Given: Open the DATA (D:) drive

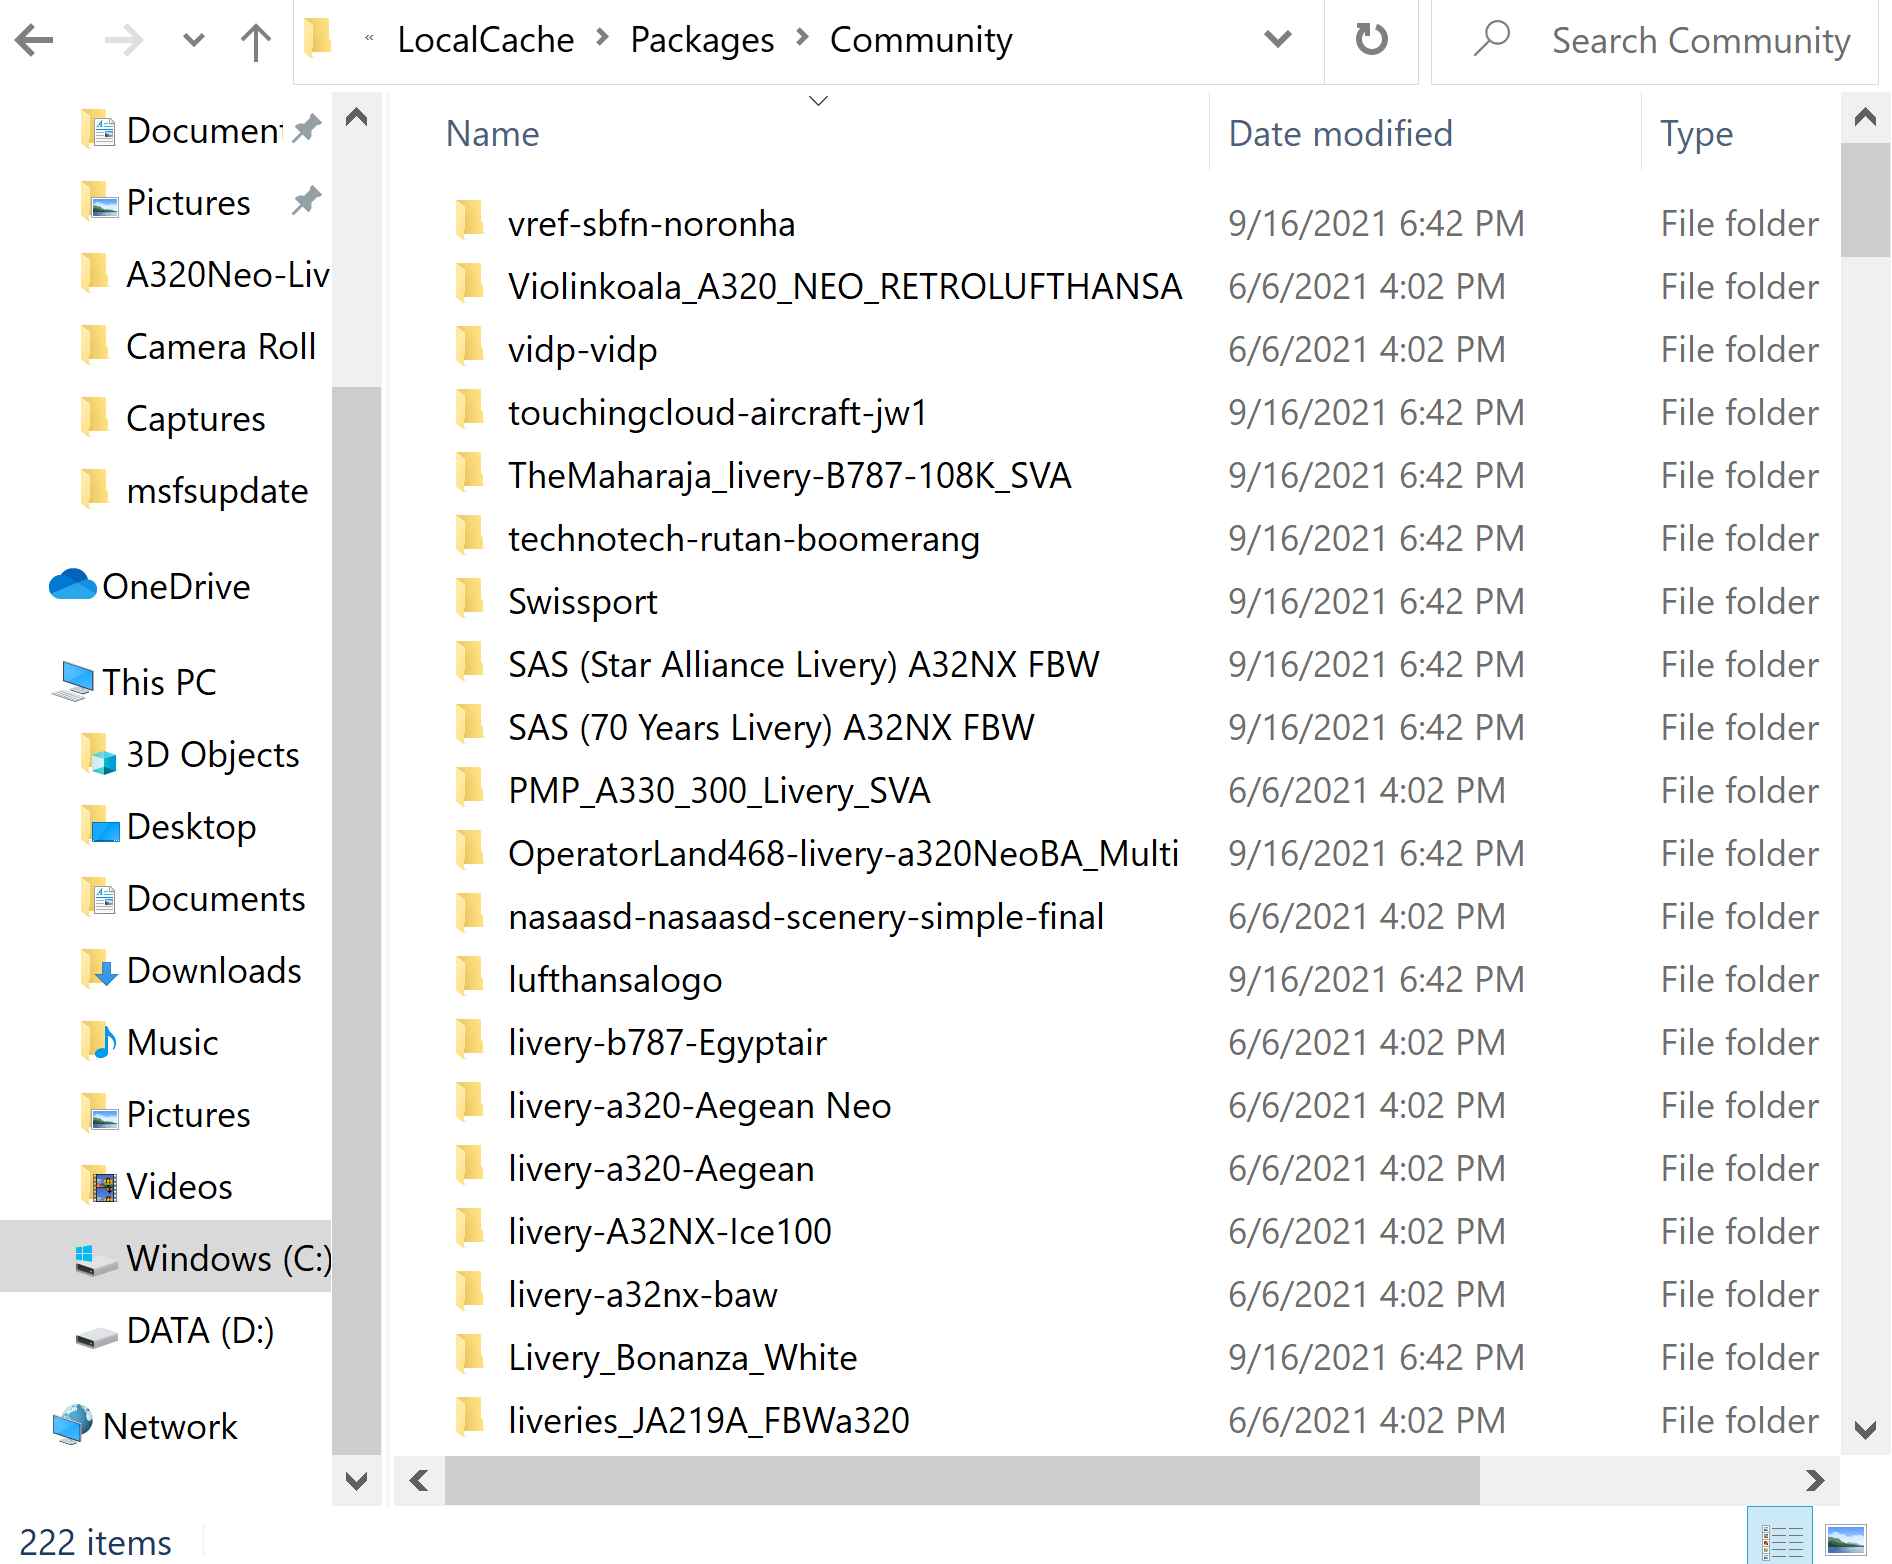Looking at the screenshot, I should pyautogui.click(x=199, y=1331).
